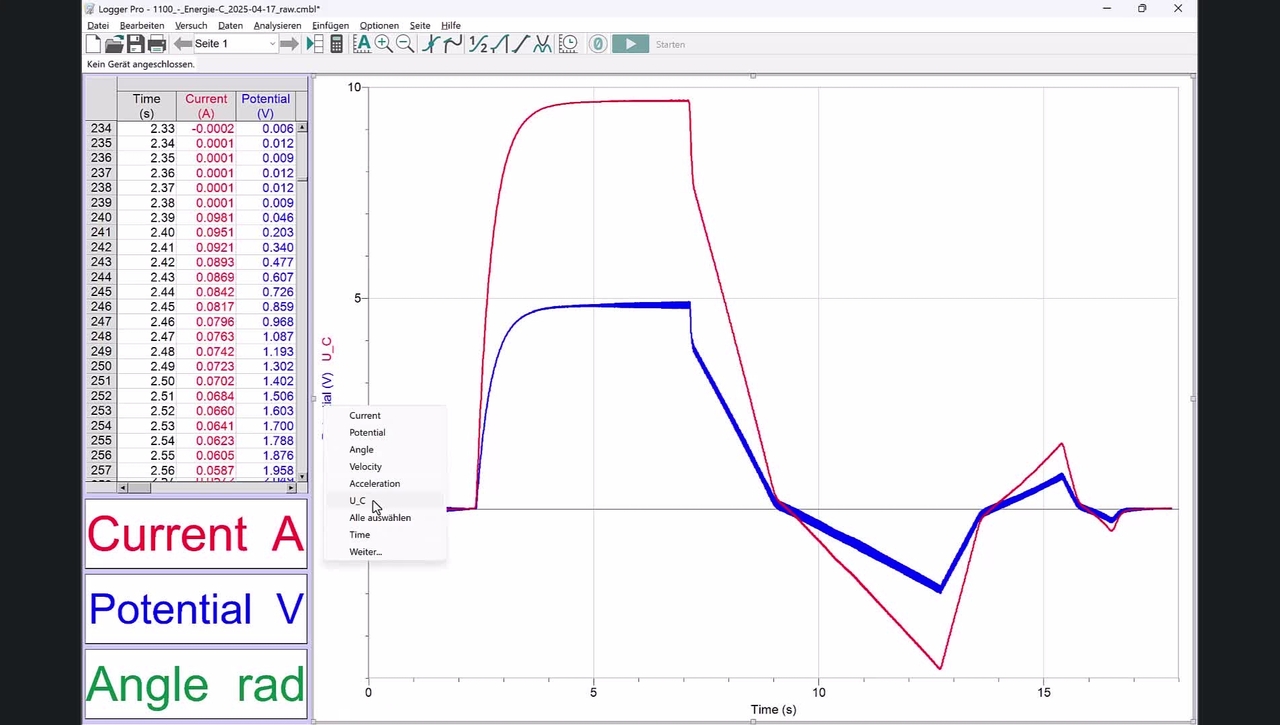Click time value 2.50 in row 251
The width and height of the screenshot is (1280, 725).
point(162,381)
